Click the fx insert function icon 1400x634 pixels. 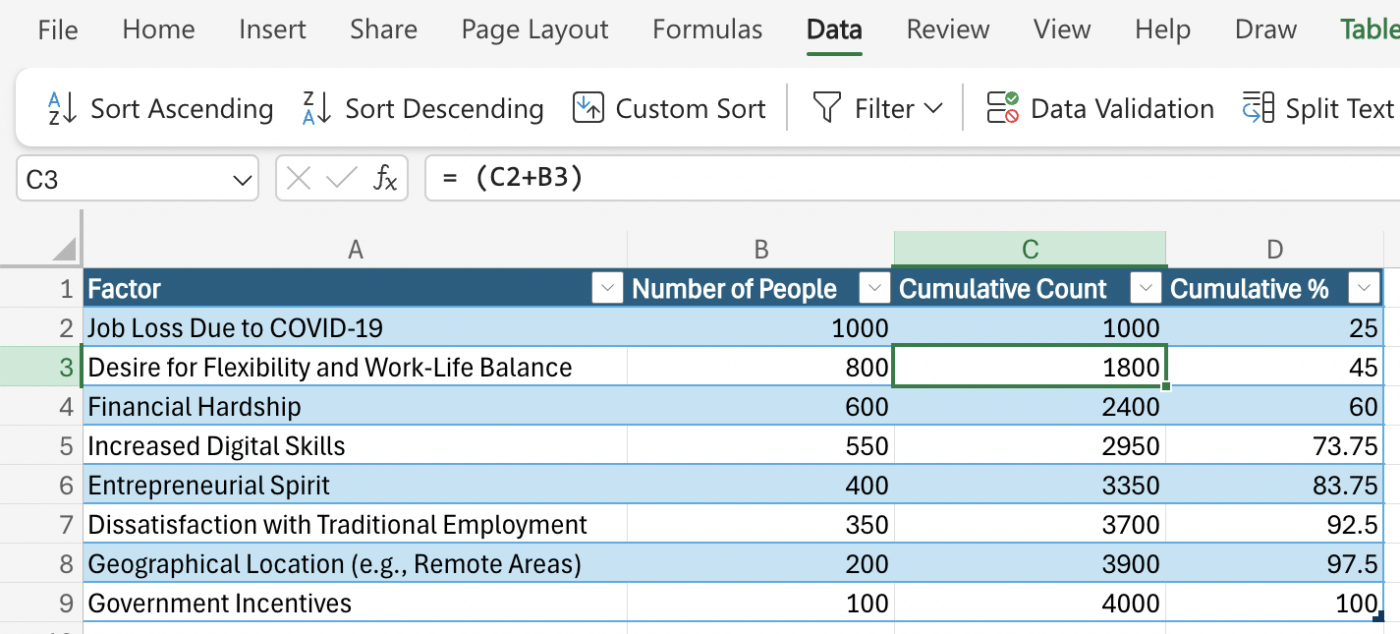[385, 179]
